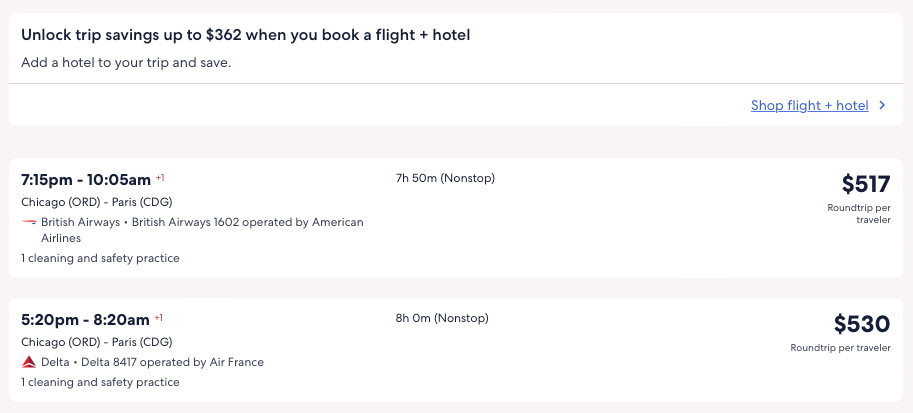Choose the $517 roundtrip fare
913x413 pixels.
(865, 184)
